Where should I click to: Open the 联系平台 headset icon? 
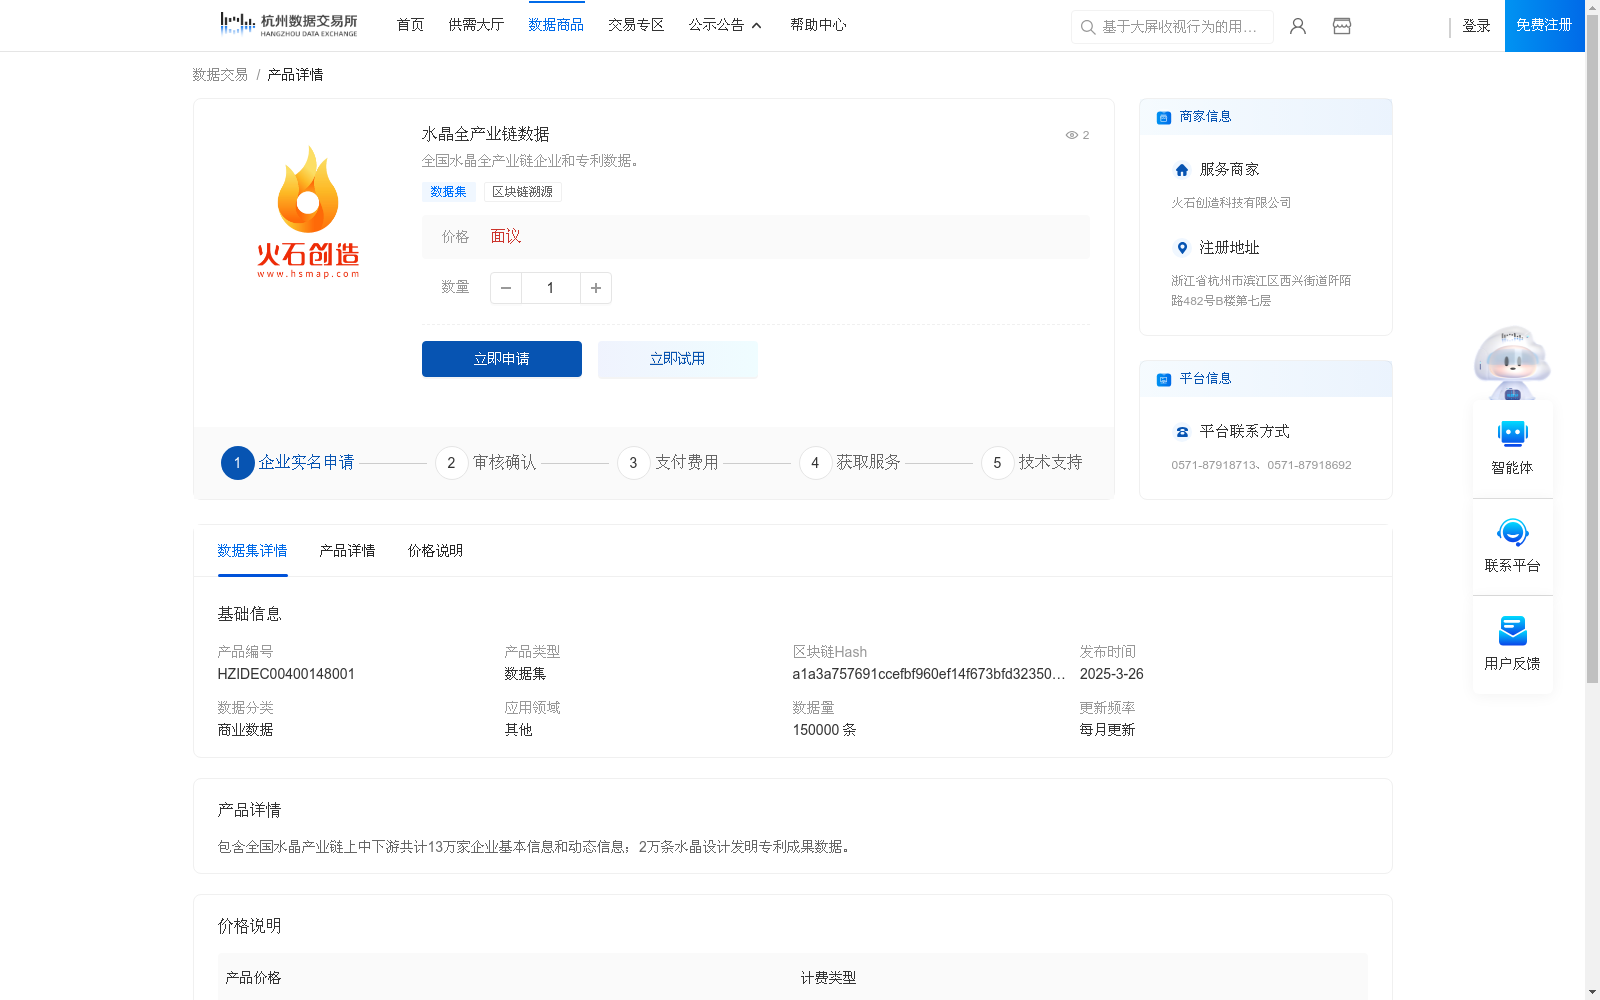point(1512,532)
